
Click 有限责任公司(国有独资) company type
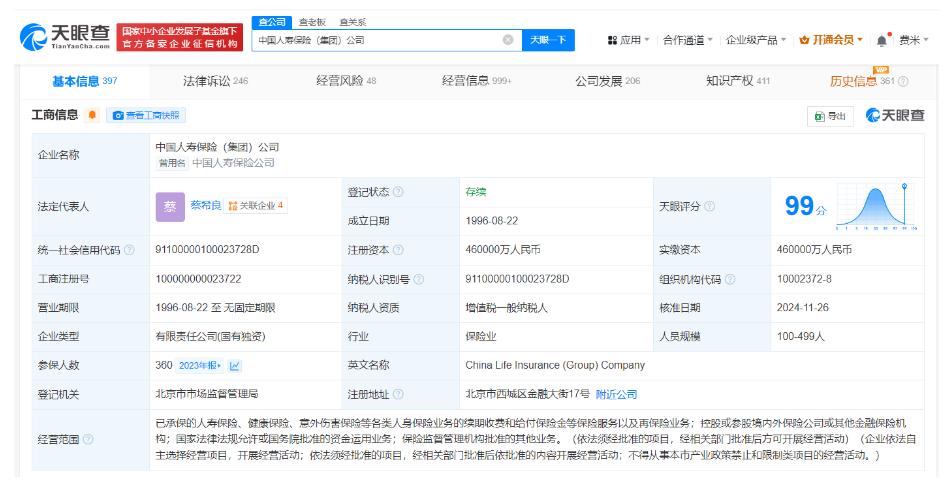pyautogui.click(x=210, y=336)
